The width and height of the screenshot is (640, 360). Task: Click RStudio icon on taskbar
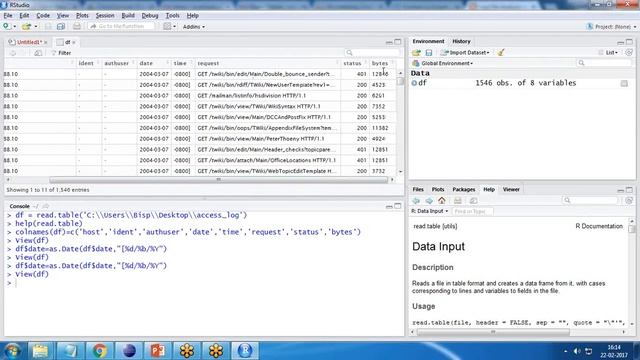click(245, 351)
